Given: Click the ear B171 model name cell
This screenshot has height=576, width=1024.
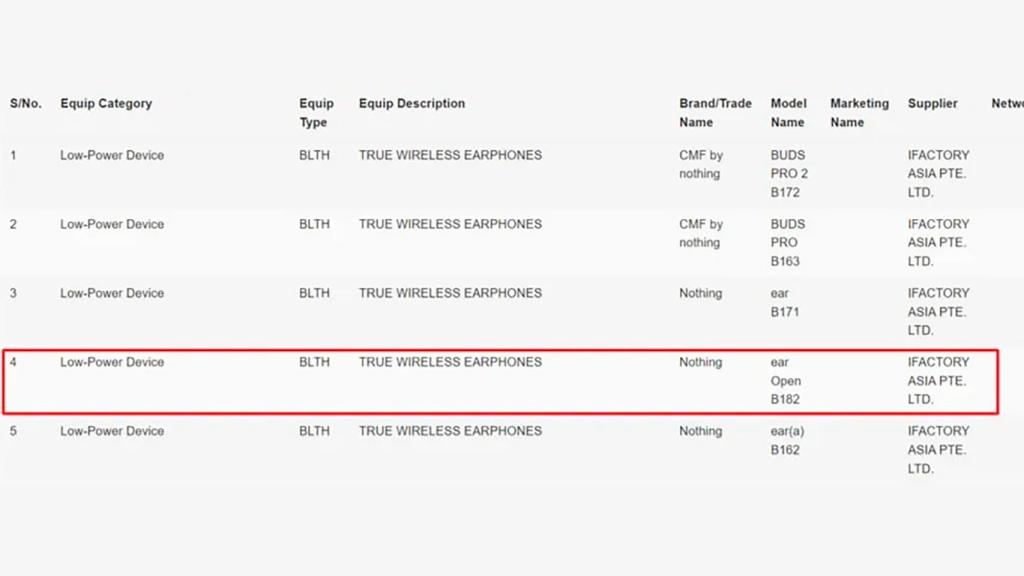Looking at the screenshot, I should [x=785, y=302].
